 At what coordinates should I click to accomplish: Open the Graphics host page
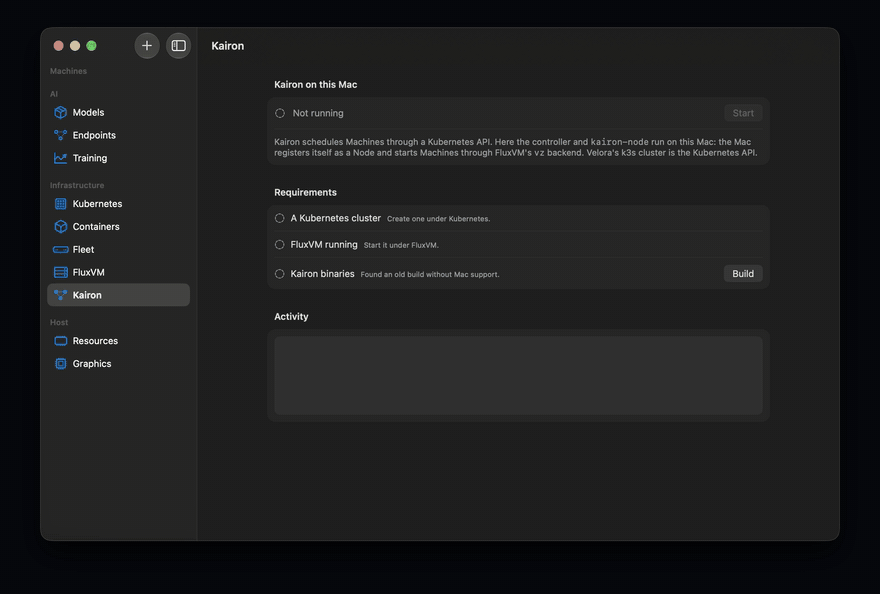click(118, 364)
